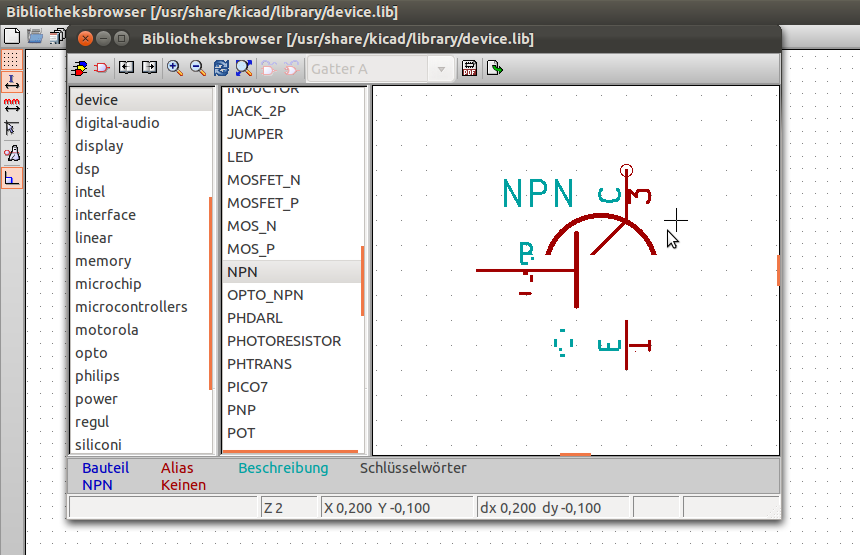The image size is (860, 555).
Task: Open the Gatter A unit dropdown
Action: pos(380,69)
